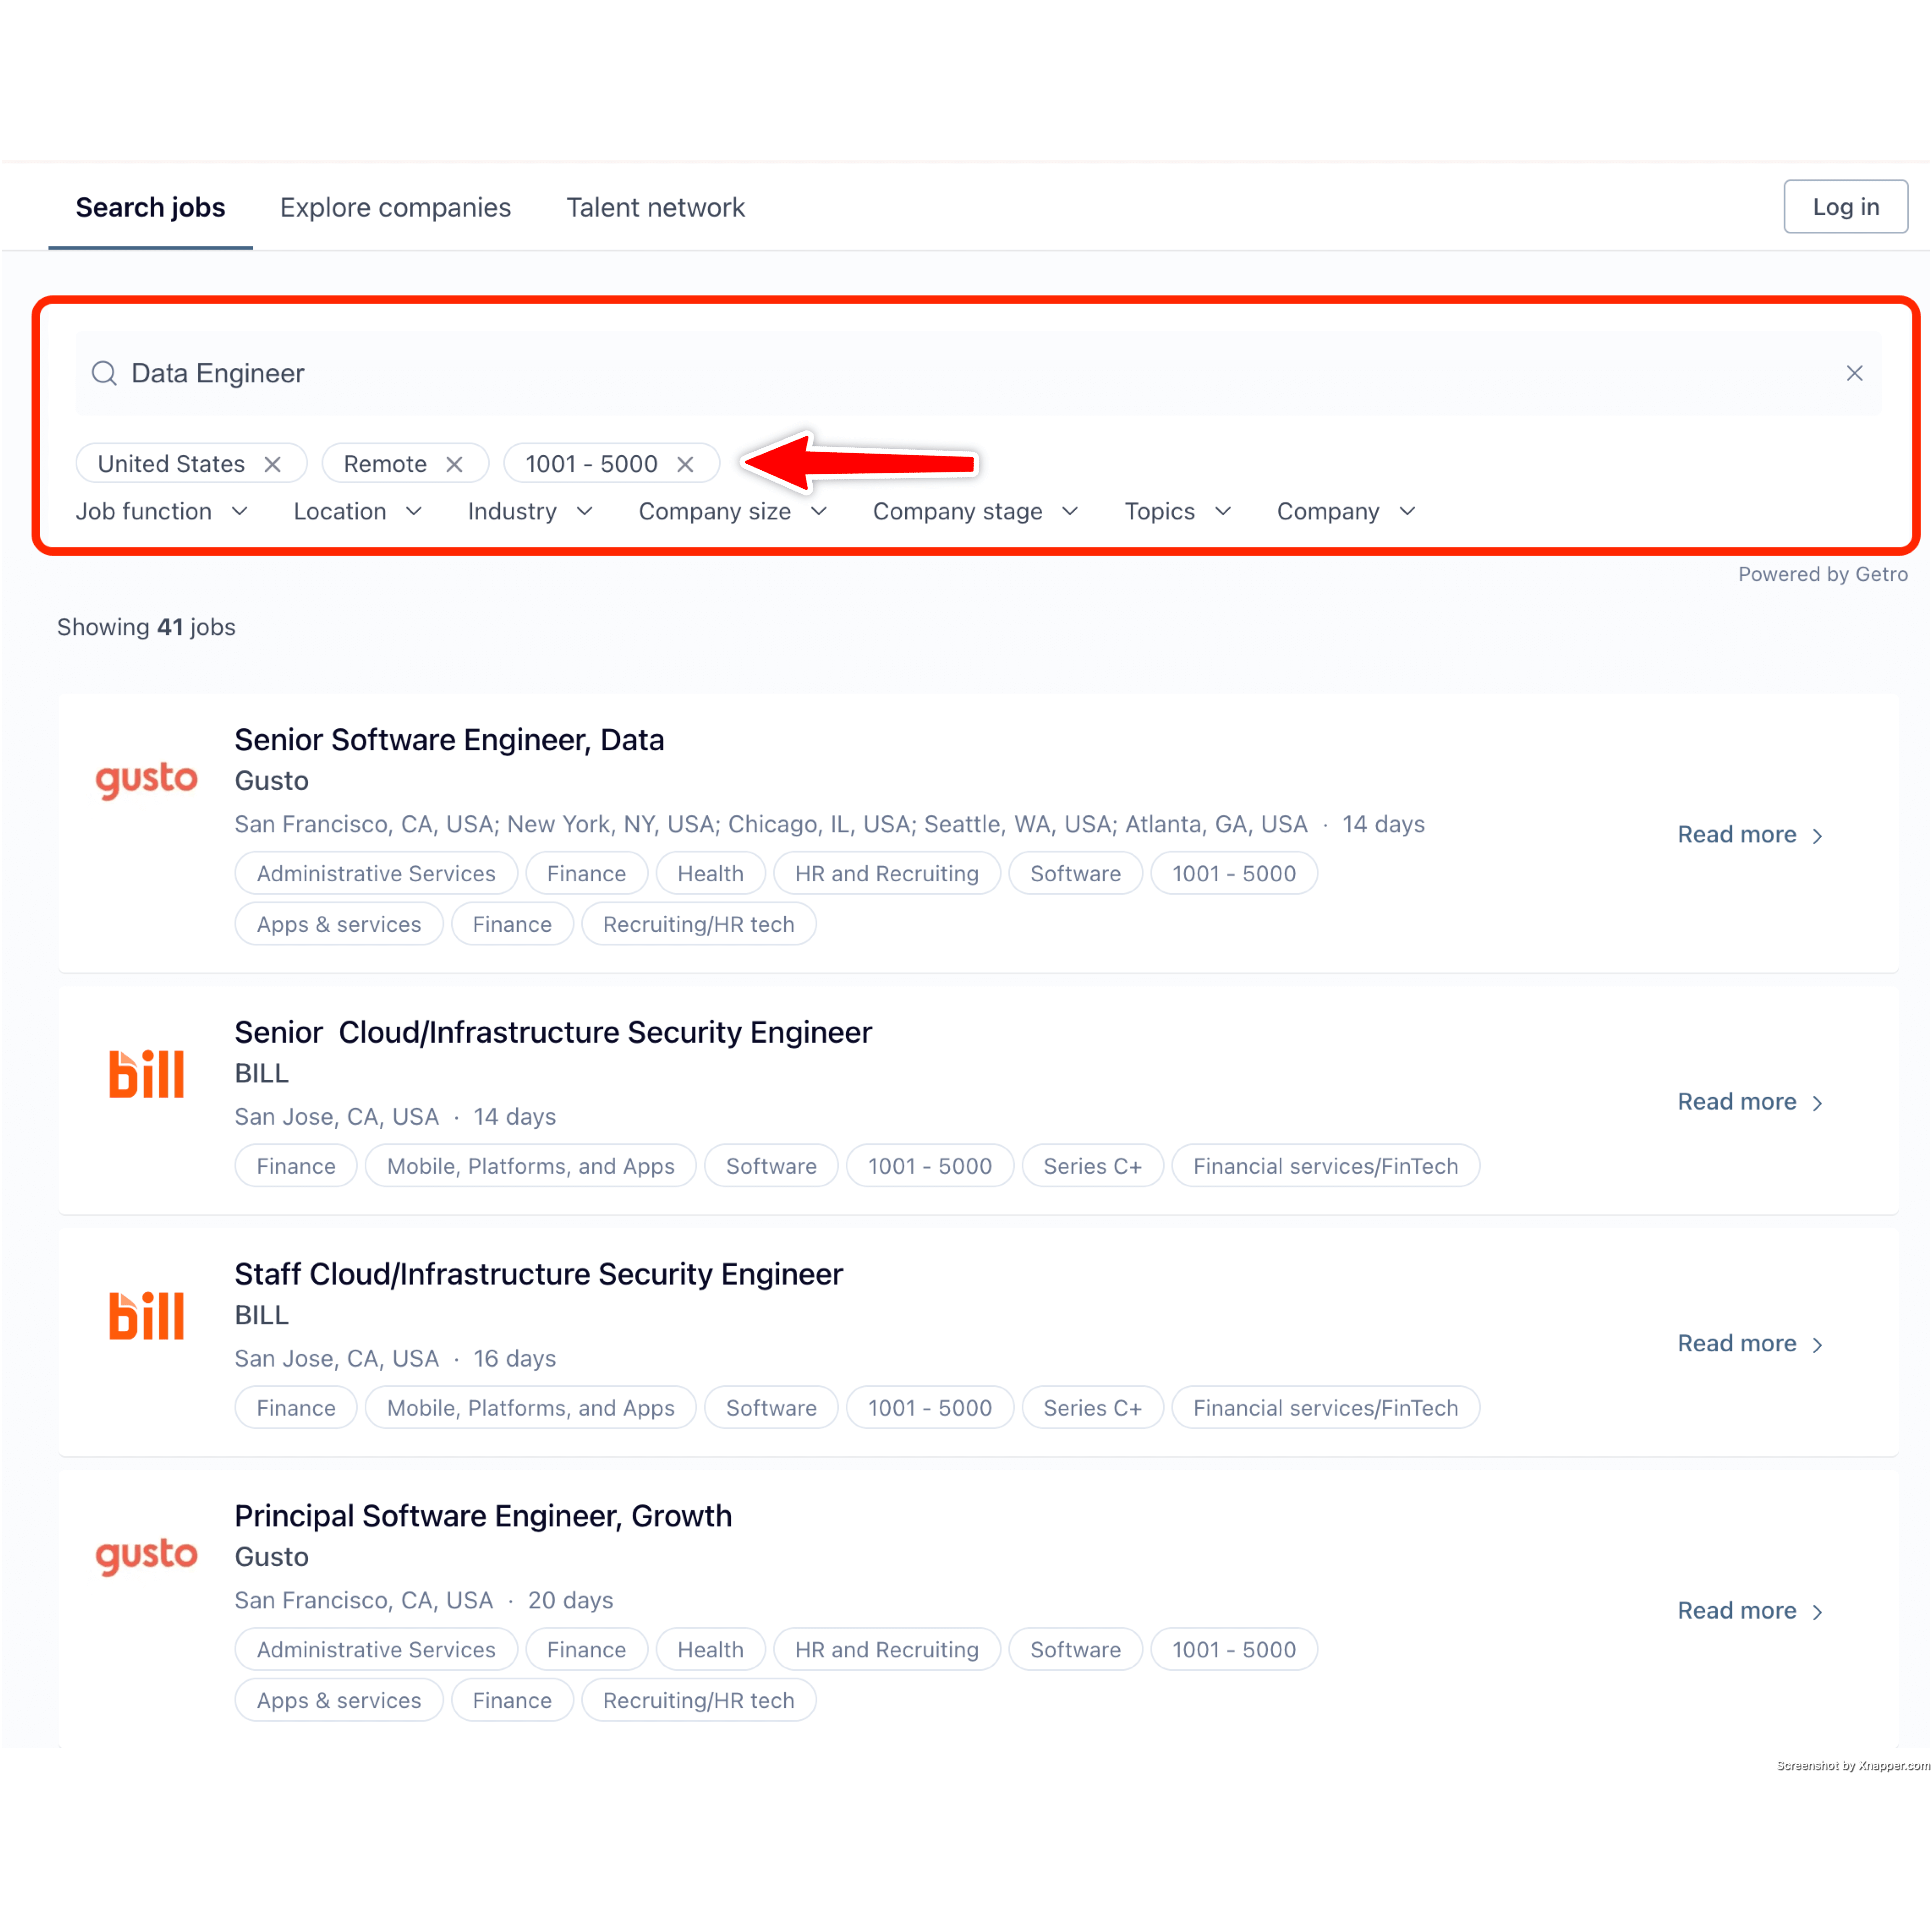Viewport: 1932px width, 1932px height.
Task: Click the Series C+ tag on Senior Cloud job
Action: (1092, 1166)
